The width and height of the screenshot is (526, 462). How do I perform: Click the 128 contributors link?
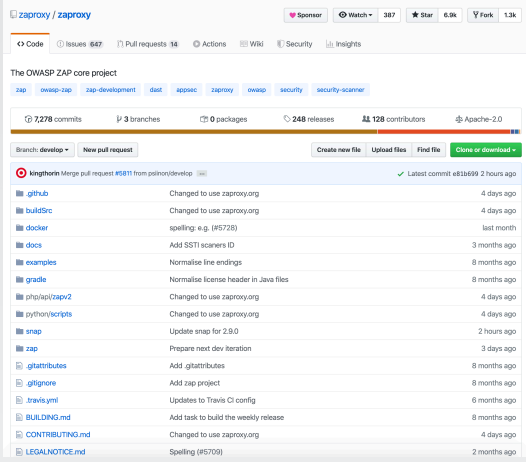click(x=393, y=119)
